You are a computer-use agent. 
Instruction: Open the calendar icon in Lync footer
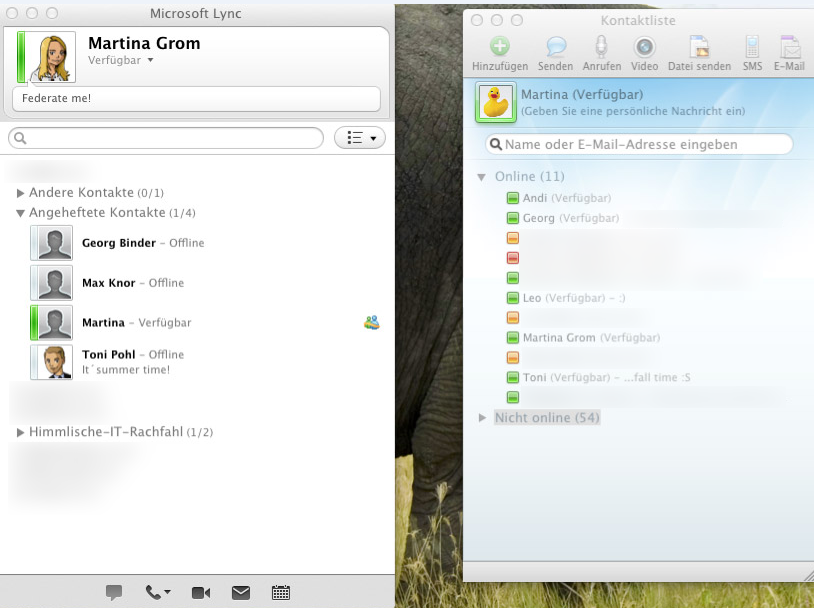tap(281, 593)
